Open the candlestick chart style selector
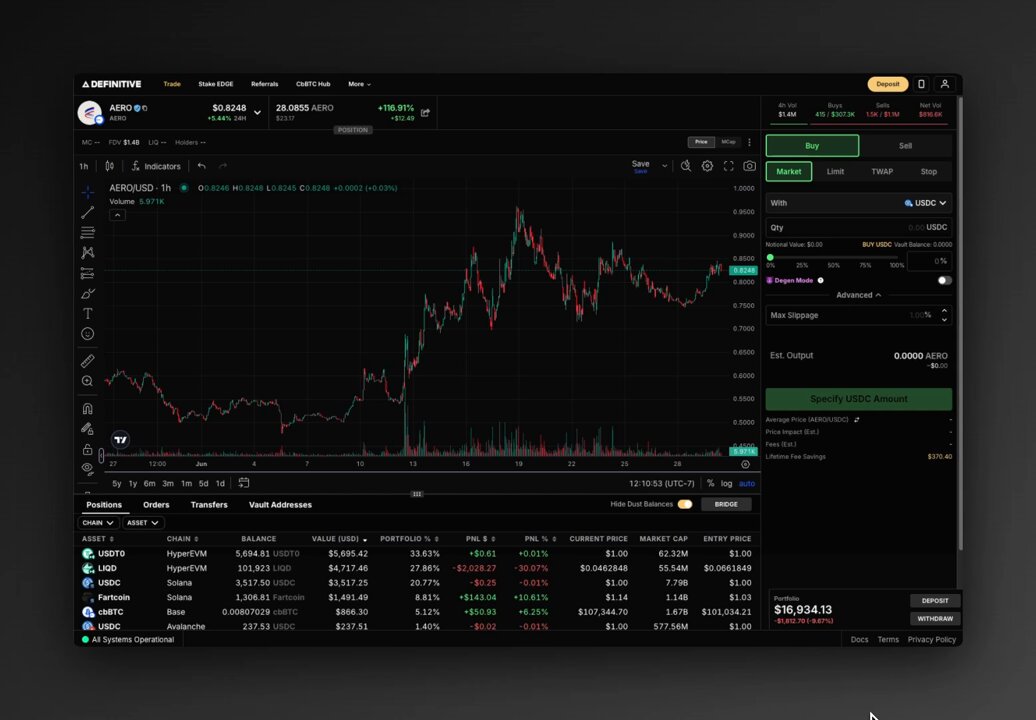The image size is (1036, 720). tap(109, 166)
